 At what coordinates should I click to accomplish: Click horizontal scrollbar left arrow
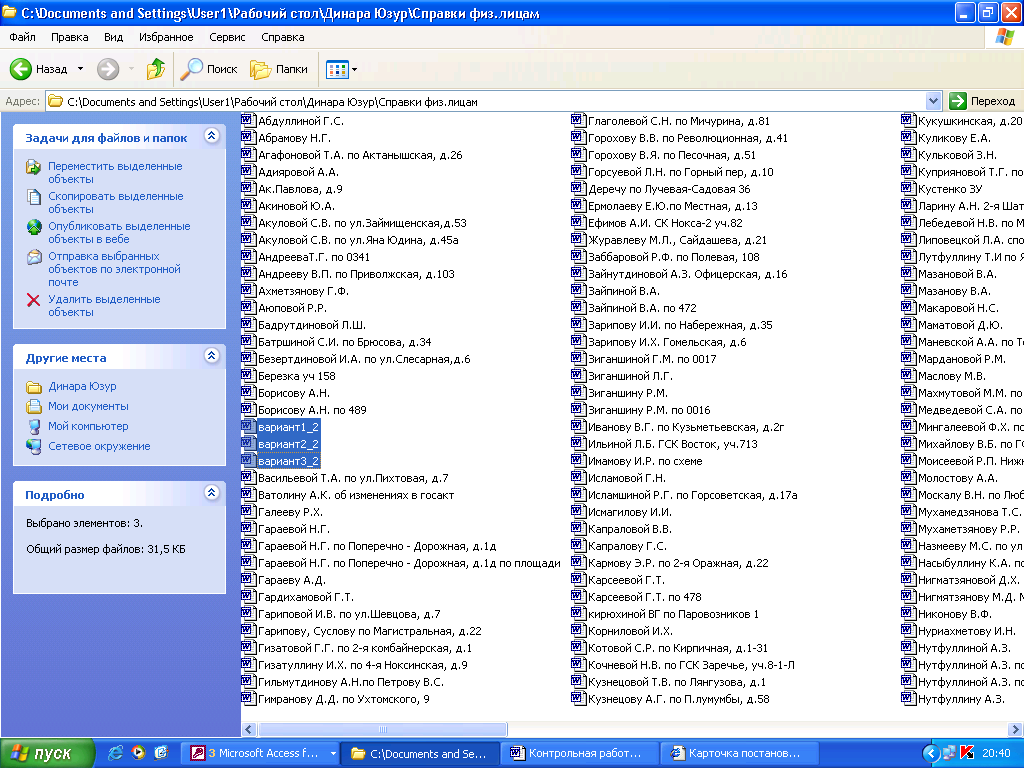point(249,729)
